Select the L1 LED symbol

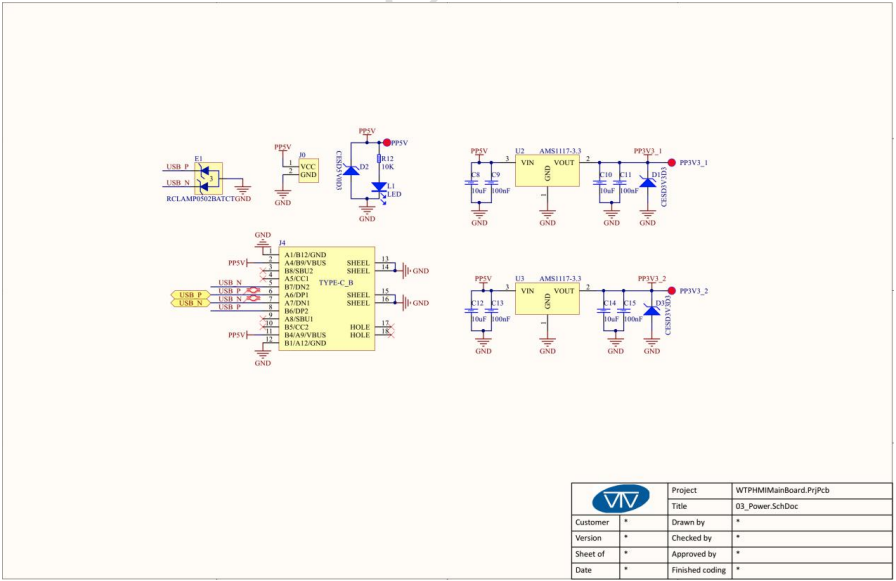coord(379,187)
